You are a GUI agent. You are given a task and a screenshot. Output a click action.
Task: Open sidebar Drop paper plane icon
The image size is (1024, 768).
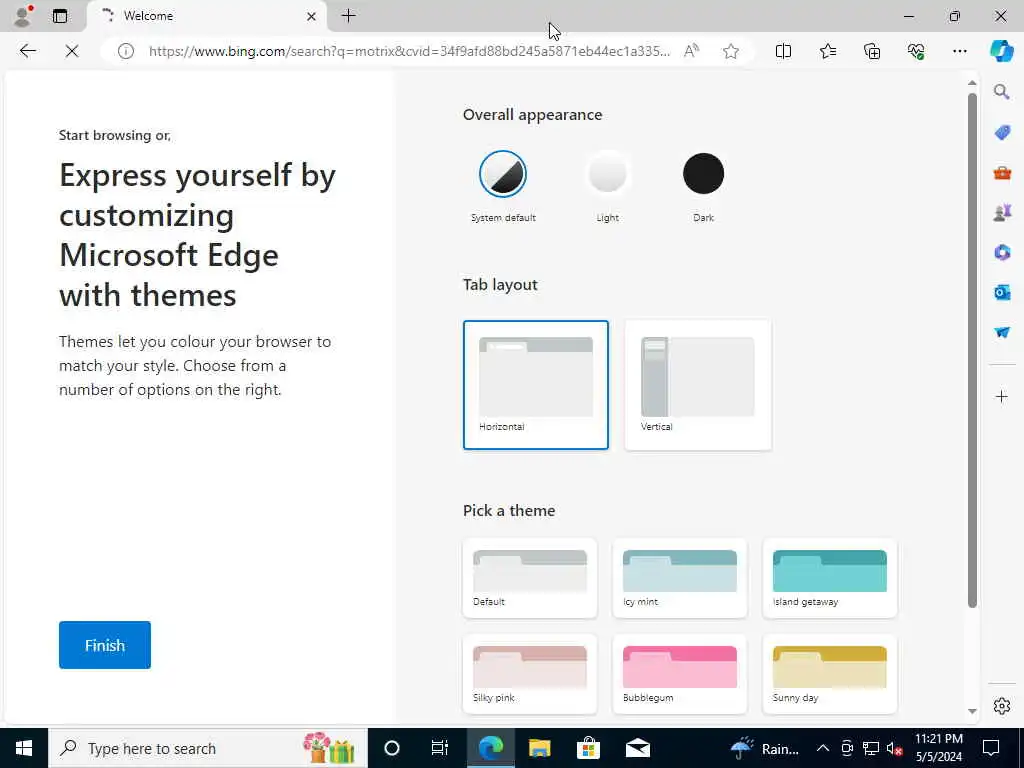coord(1002,332)
